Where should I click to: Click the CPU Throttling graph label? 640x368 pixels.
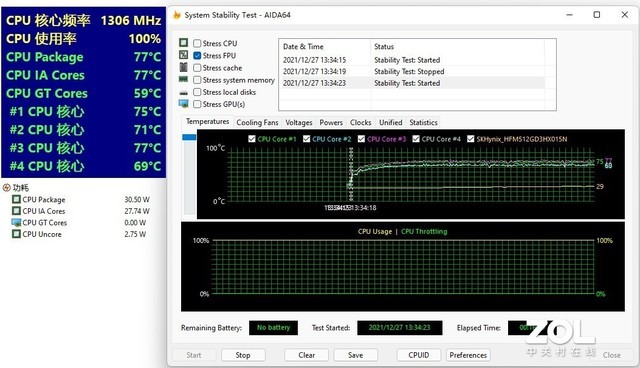(x=424, y=231)
